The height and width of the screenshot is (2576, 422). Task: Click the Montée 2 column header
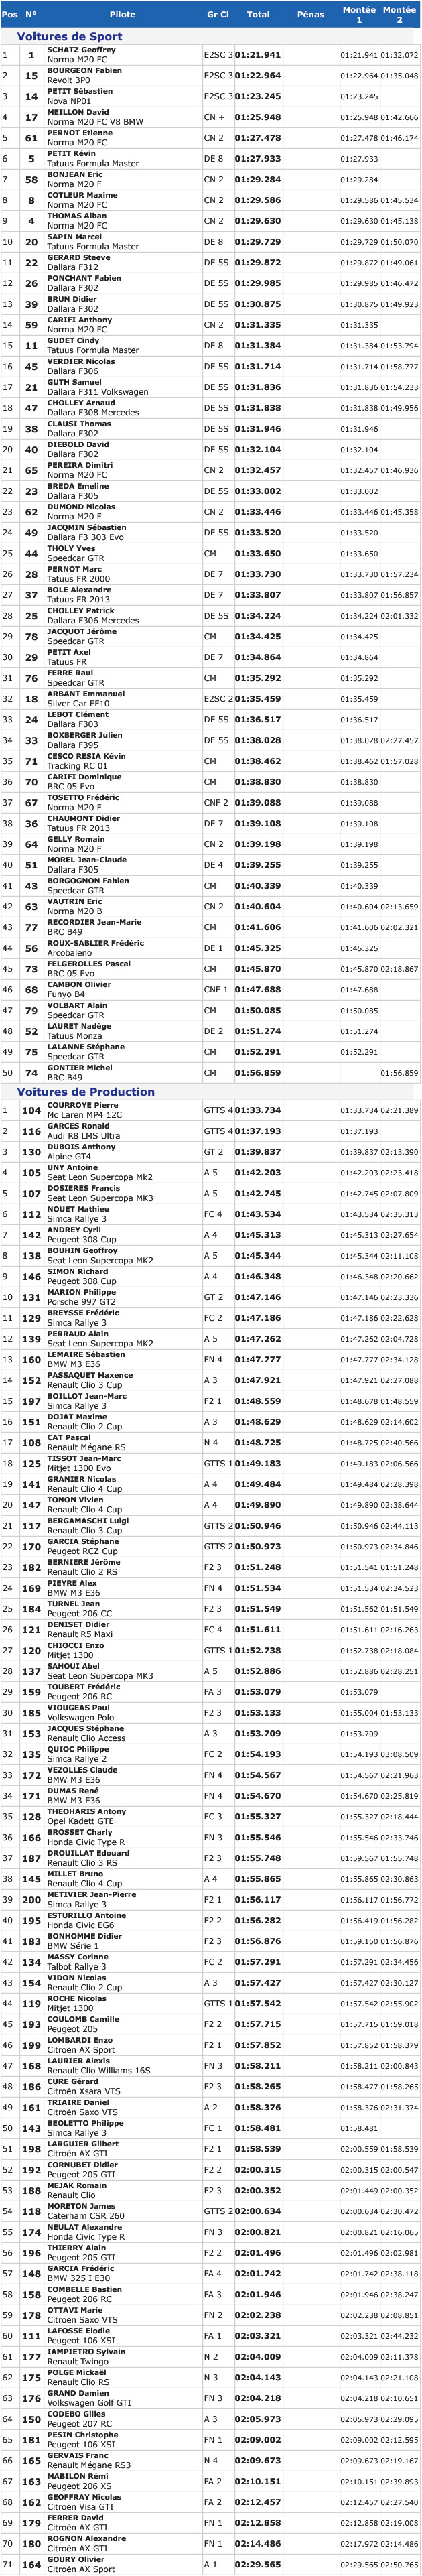pos(399,15)
